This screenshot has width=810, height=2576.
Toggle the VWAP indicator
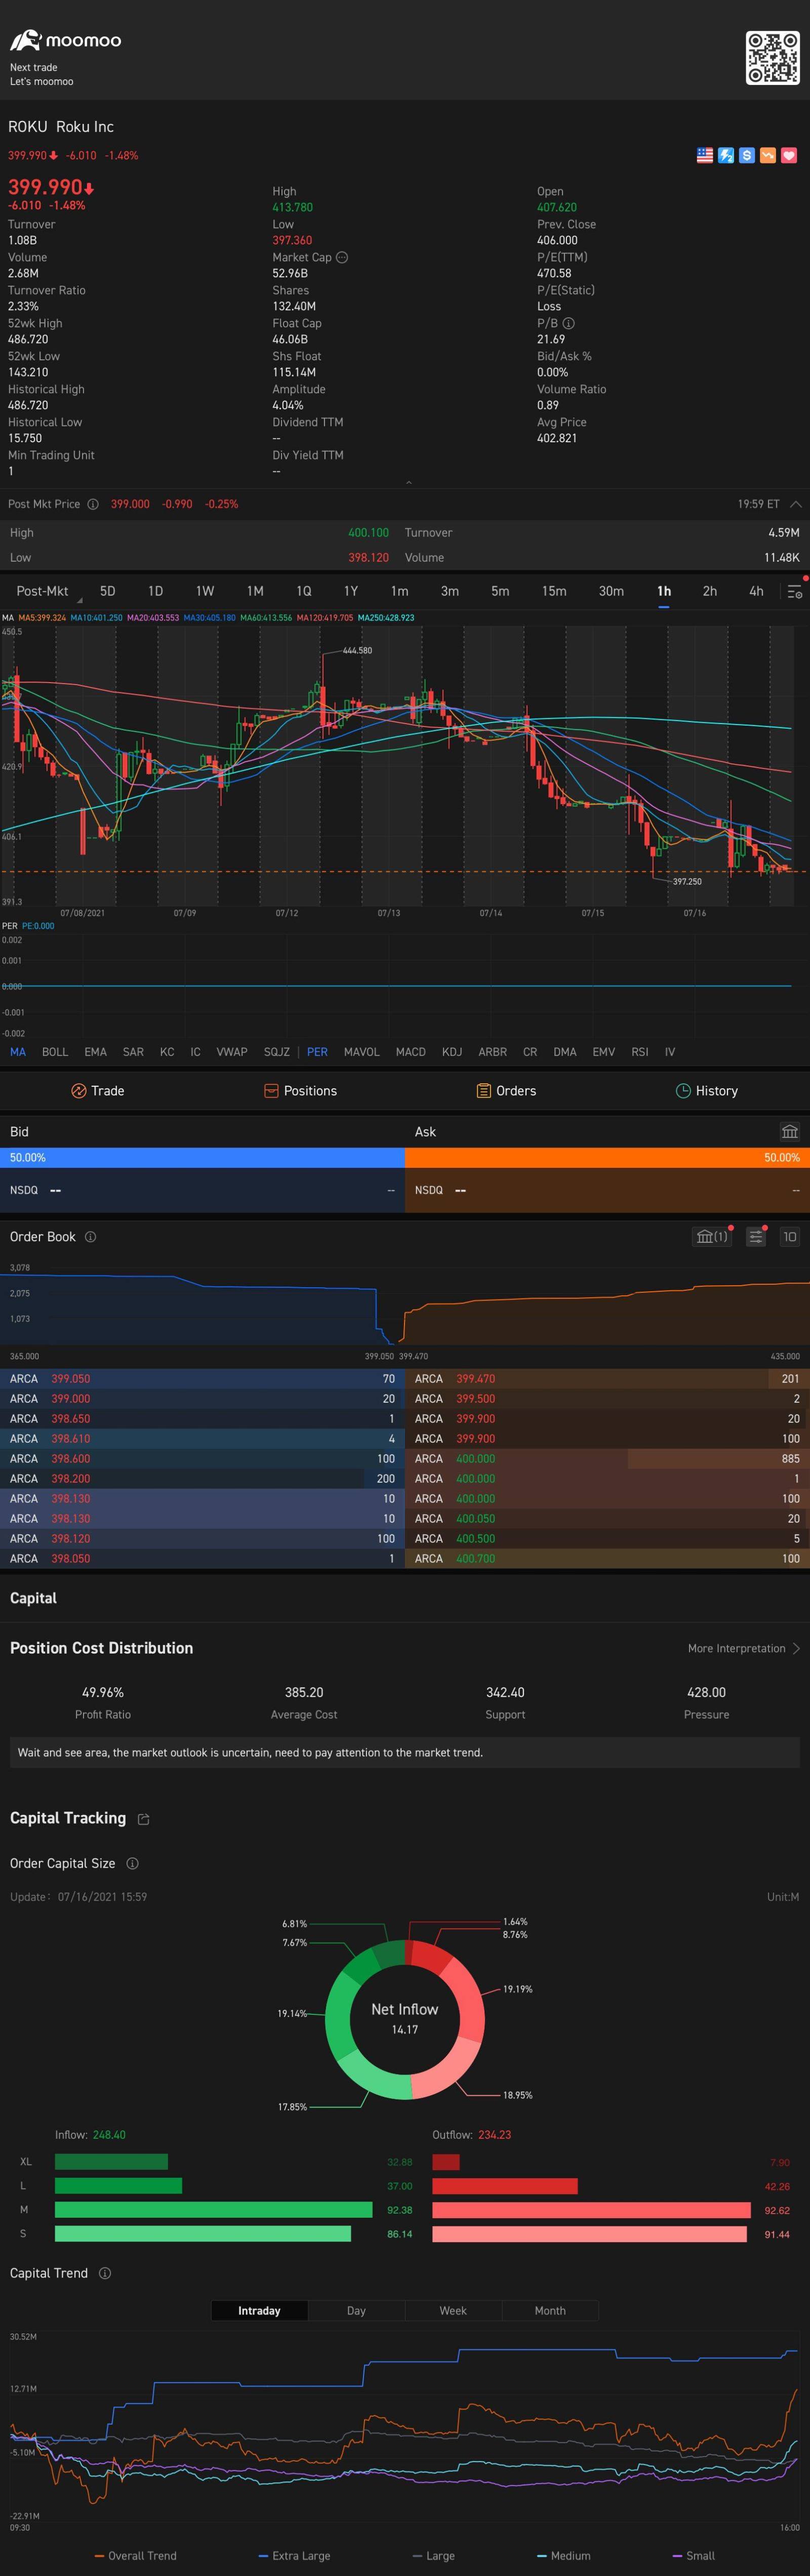pos(232,1052)
